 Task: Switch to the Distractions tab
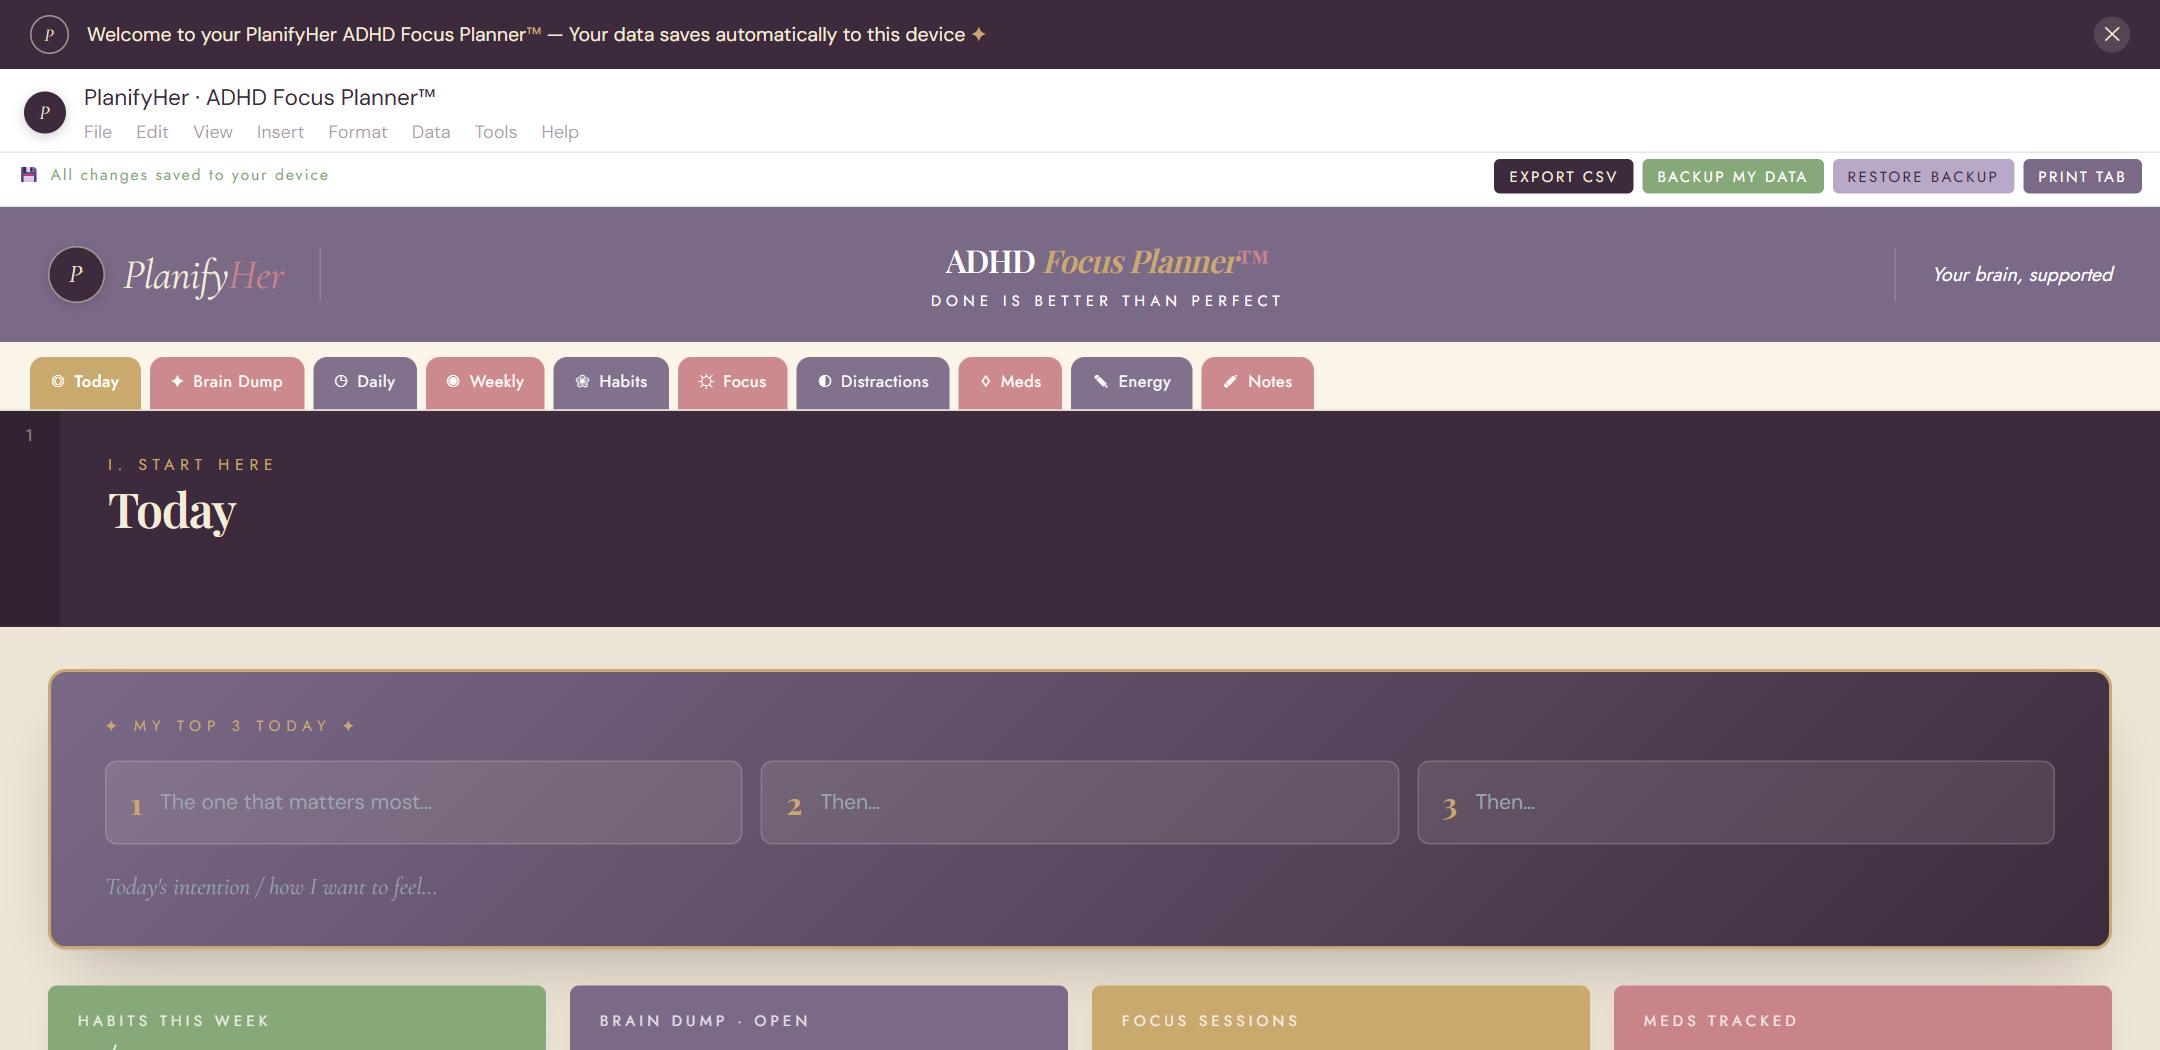coord(873,382)
